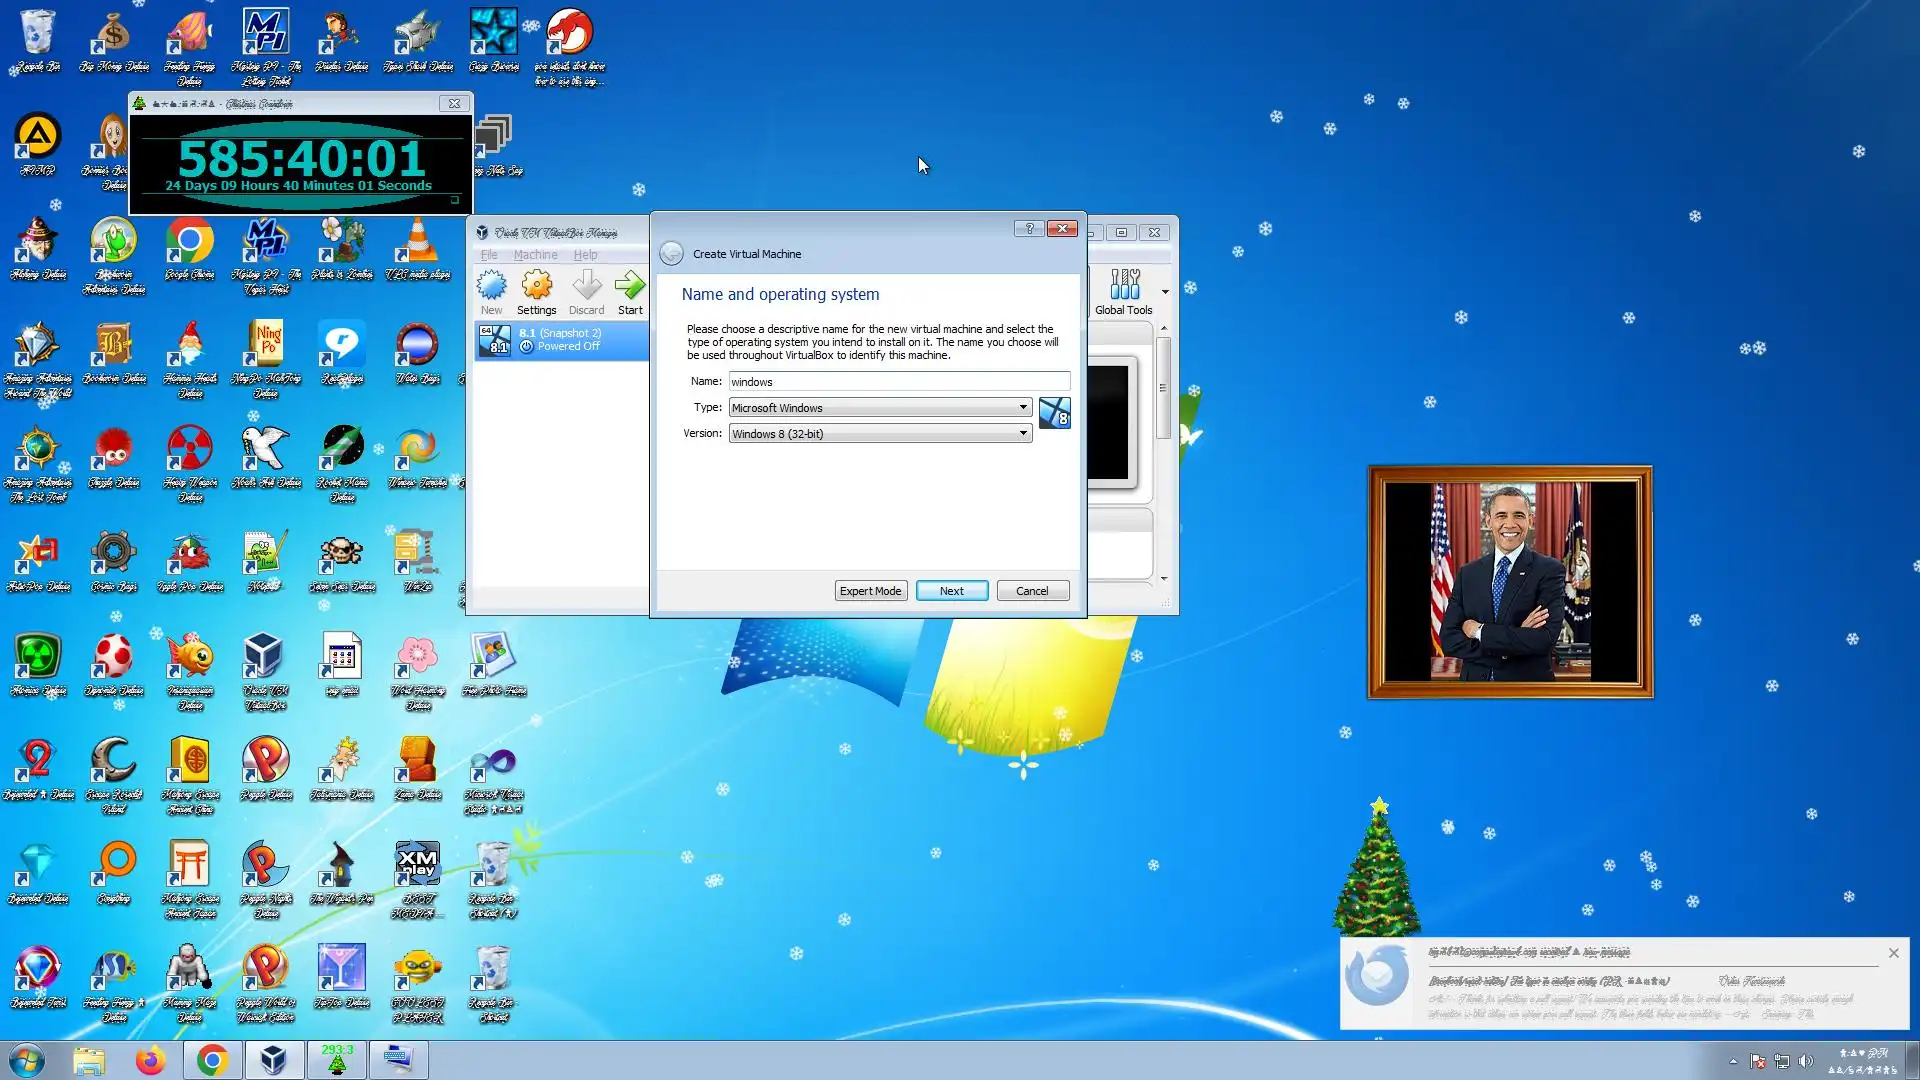Image resolution: width=1920 pixels, height=1080 pixels.
Task: Expand the Global Tools dropdown arrow
Action: coord(1165,292)
